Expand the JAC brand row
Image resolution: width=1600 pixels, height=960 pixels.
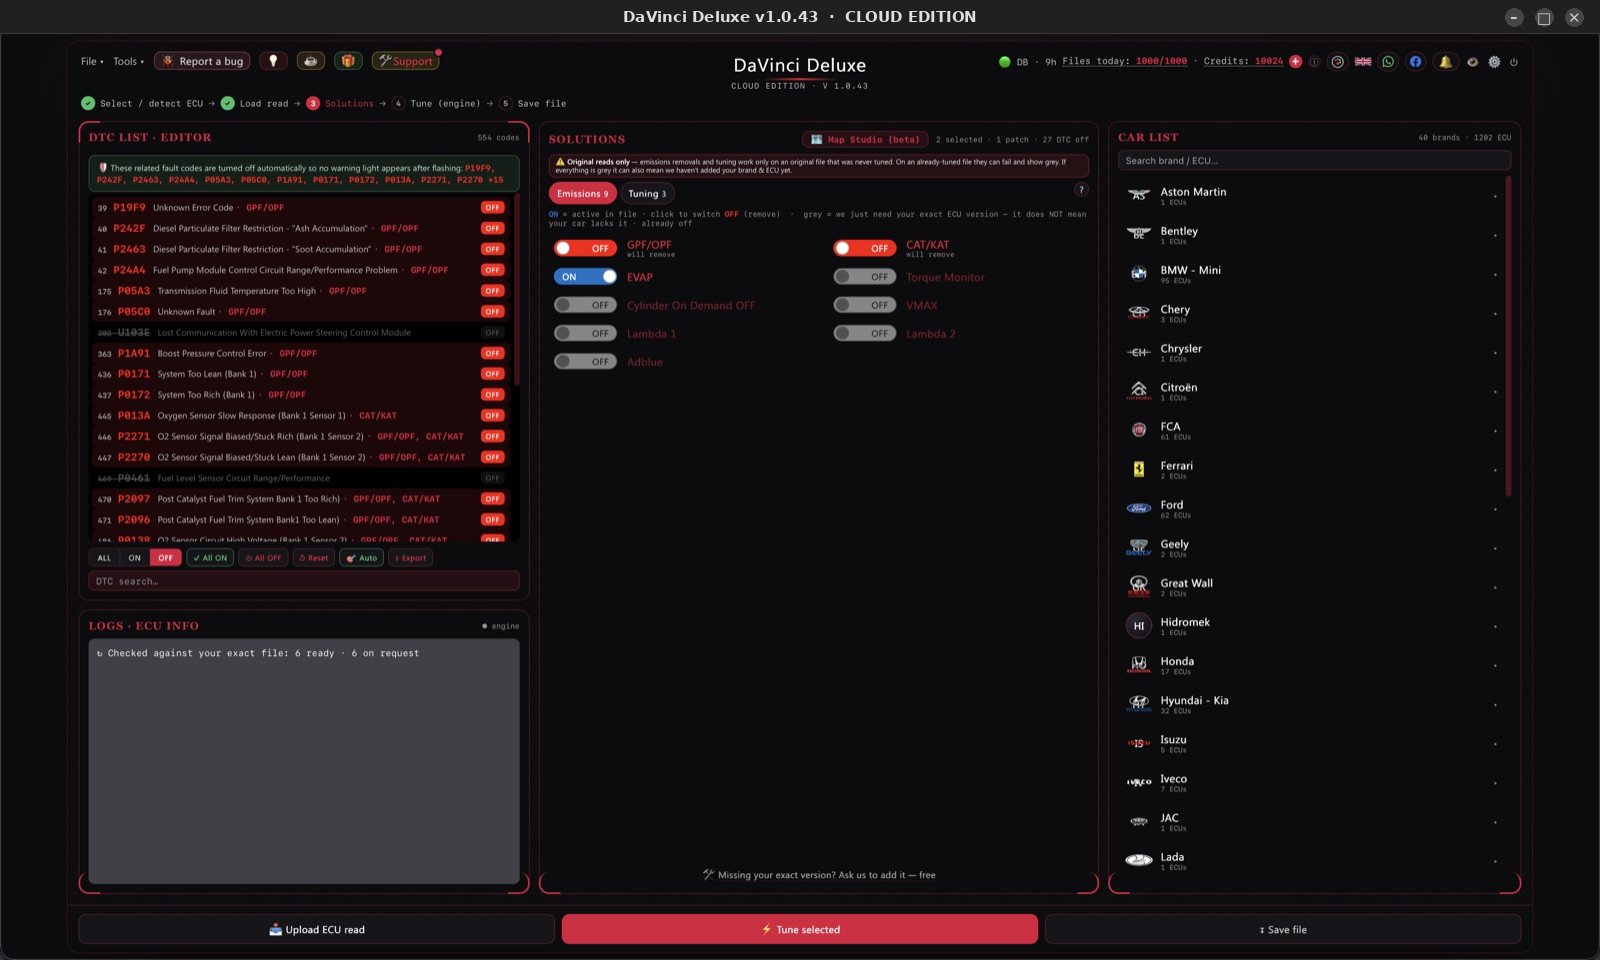(1312, 821)
